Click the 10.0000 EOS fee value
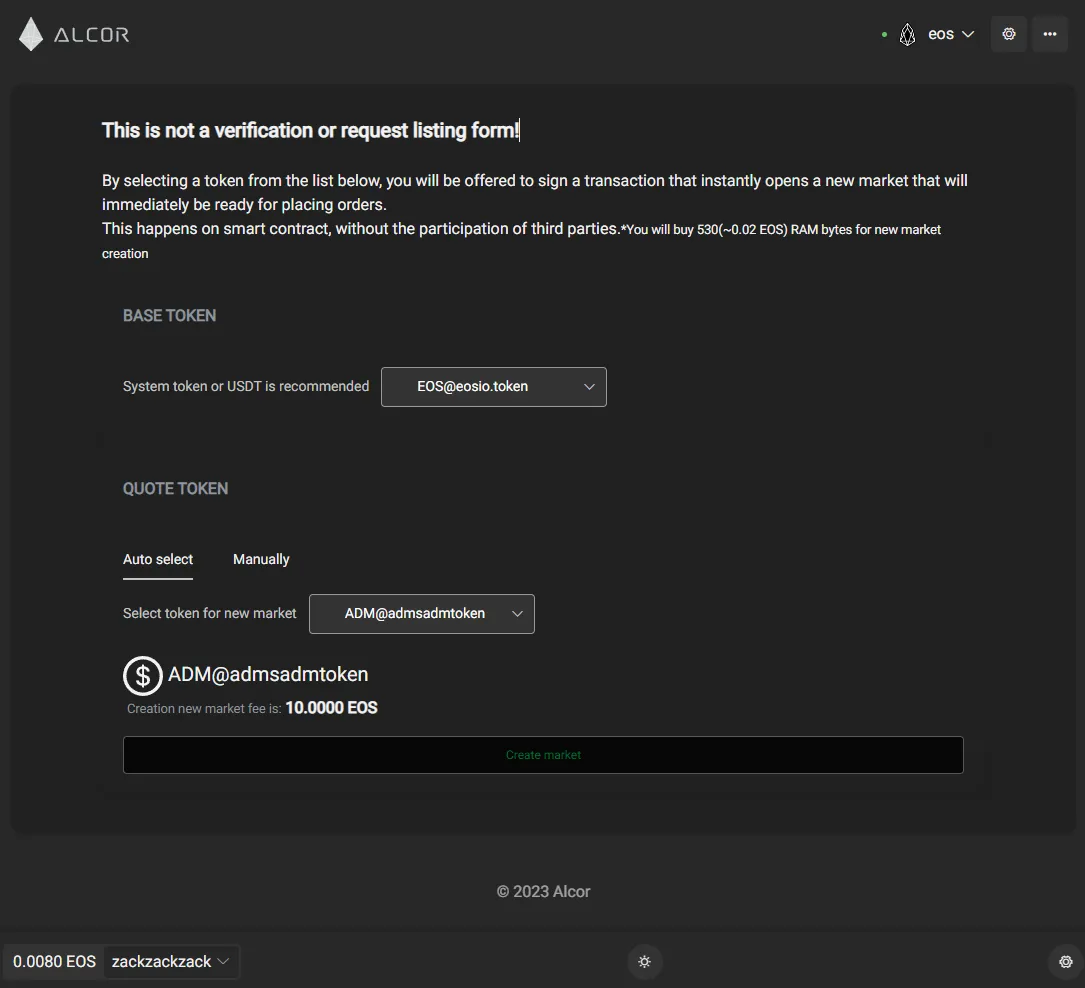Viewport: 1085px width, 988px height. click(x=331, y=708)
